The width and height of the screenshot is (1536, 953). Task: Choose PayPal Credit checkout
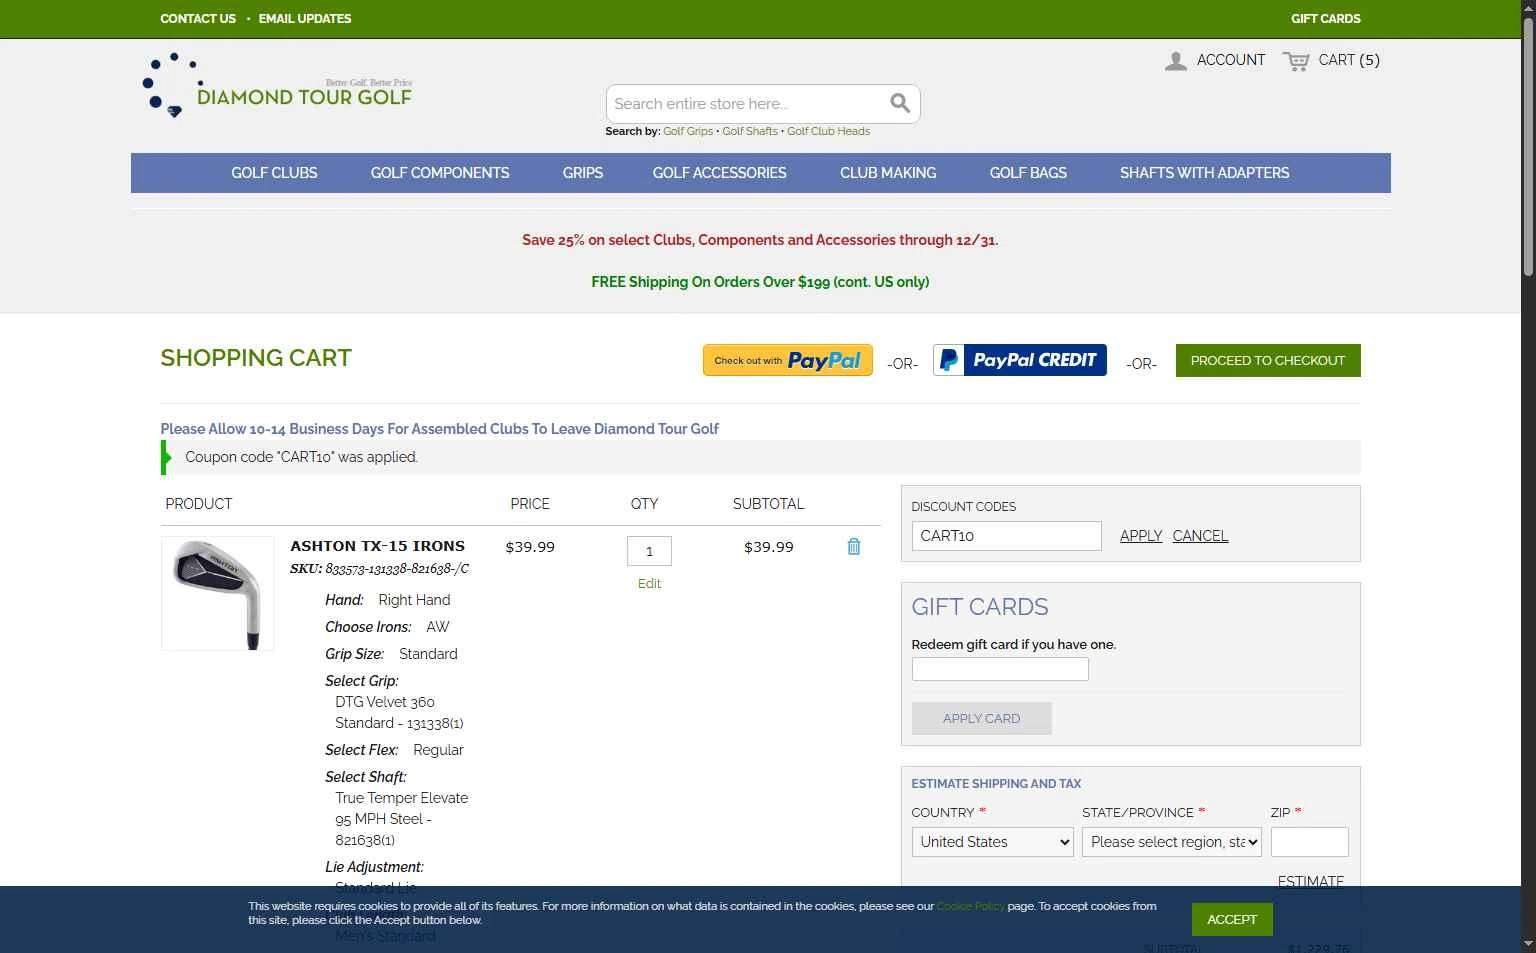1020,360
